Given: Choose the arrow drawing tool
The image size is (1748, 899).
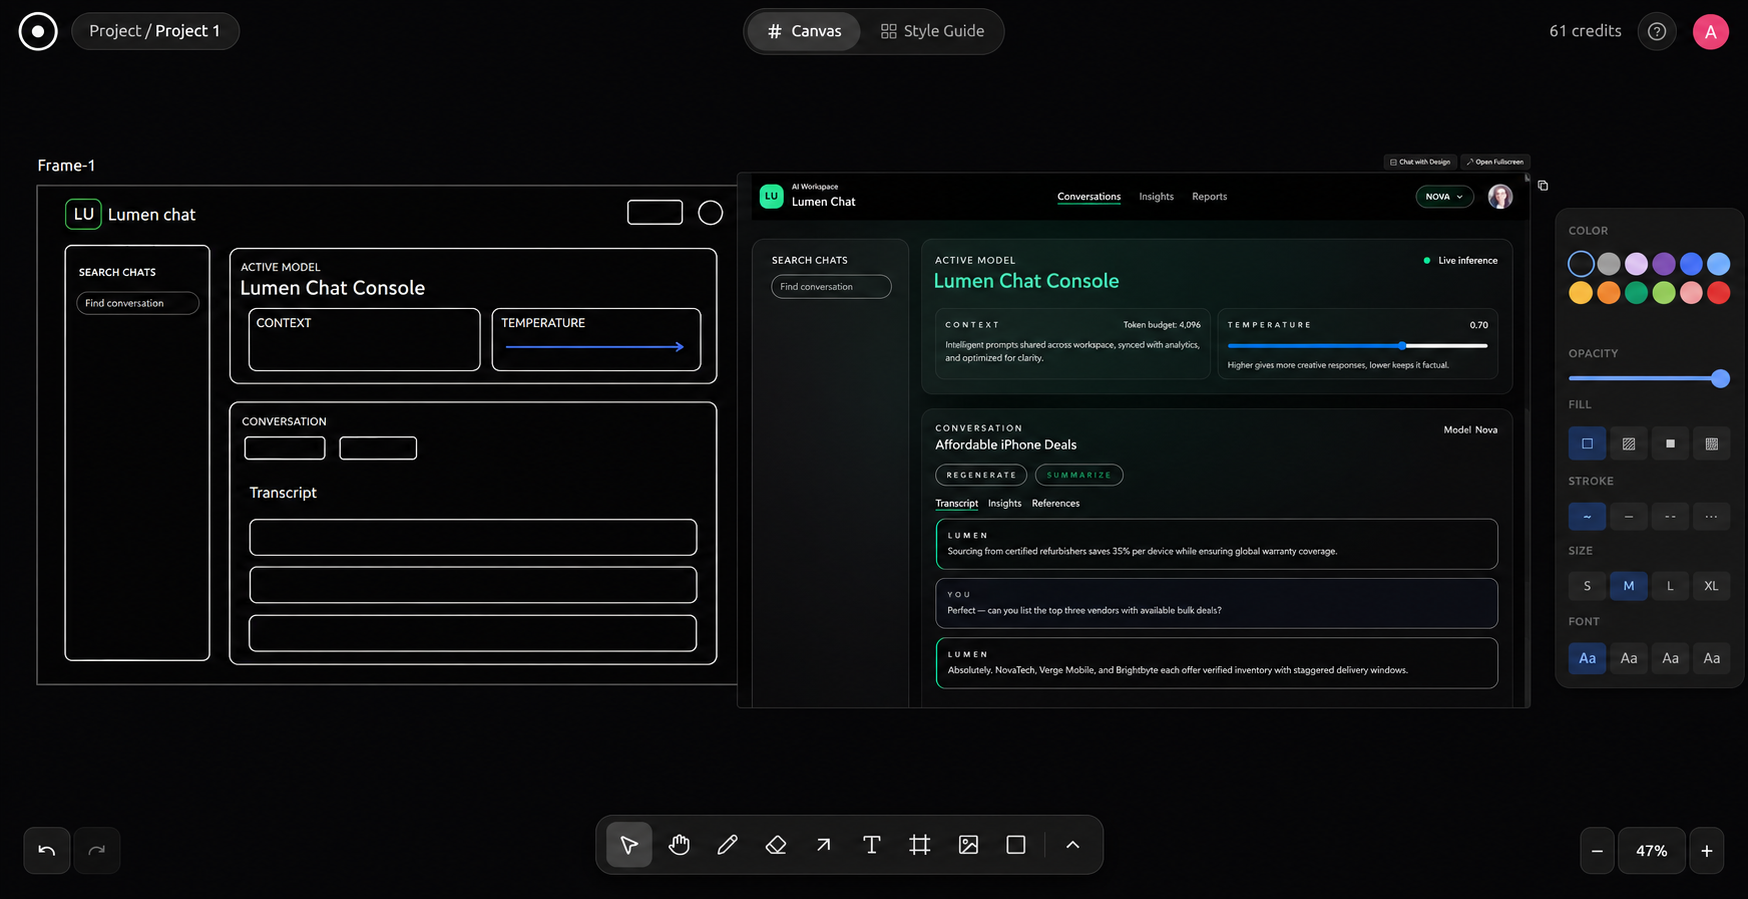Looking at the screenshot, I should pyautogui.click(x=823, y=845).
